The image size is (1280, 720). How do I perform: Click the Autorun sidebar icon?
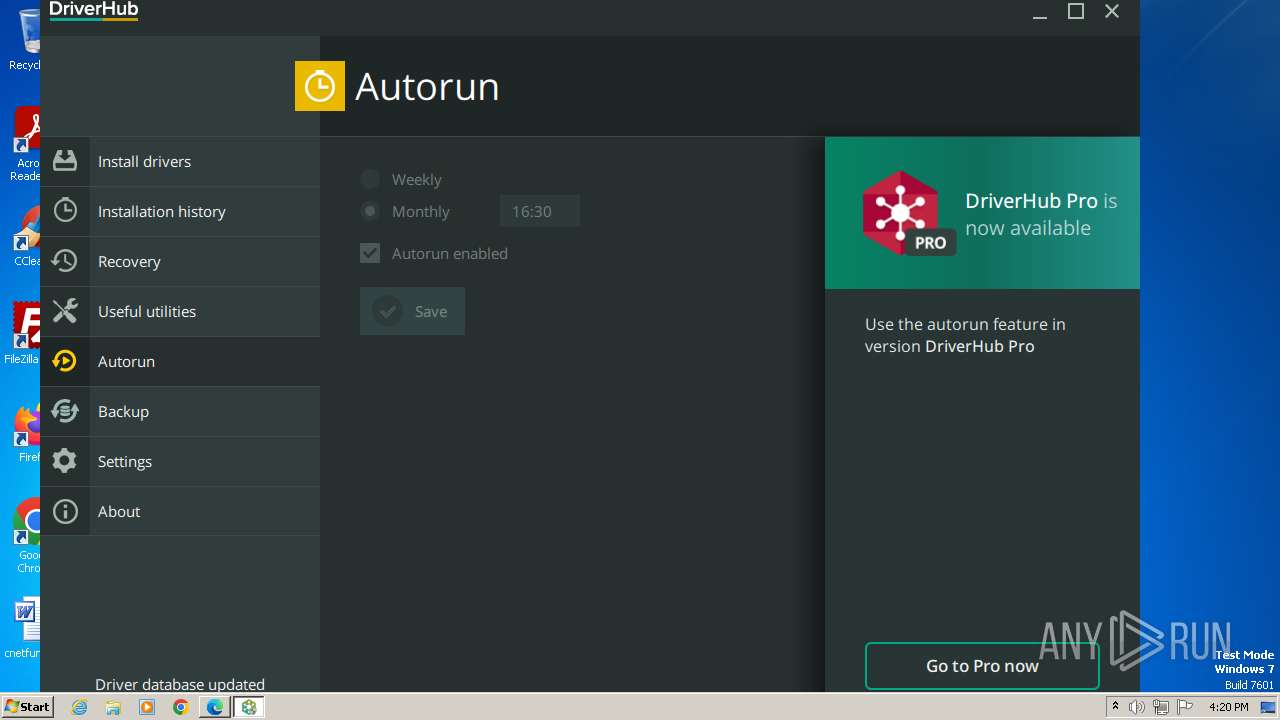[x=65, y=361]
